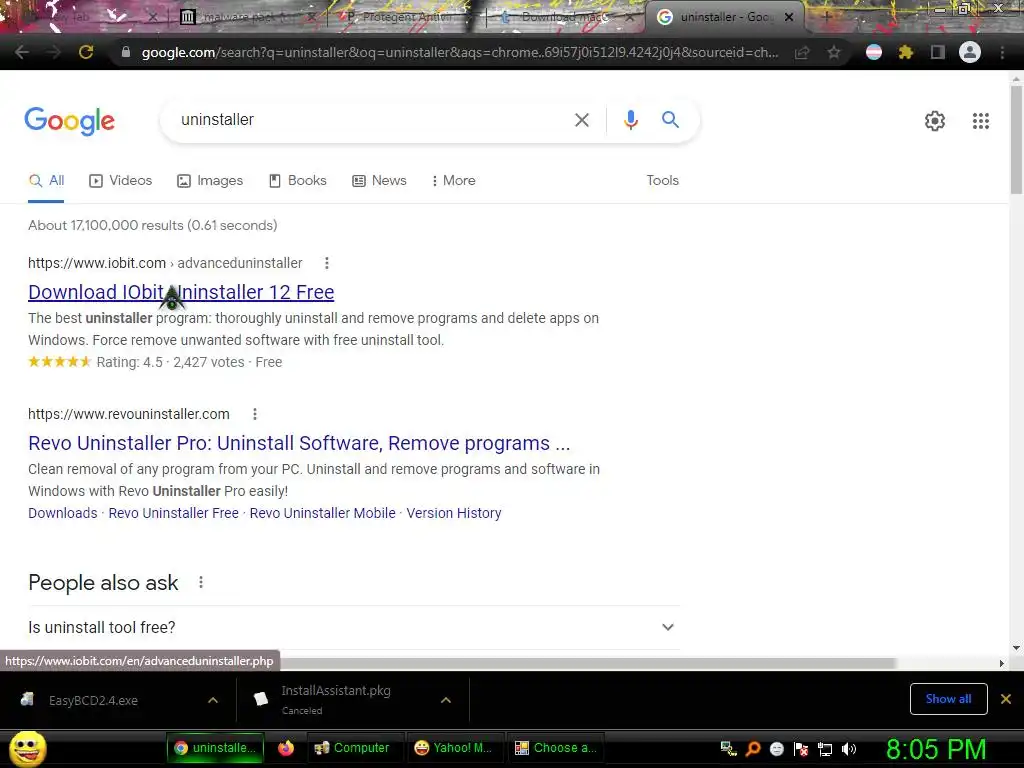This screenshot has height=768, width=1024.
Task: Toggle the Chrome side panel icon
Action: pos(938,52)
